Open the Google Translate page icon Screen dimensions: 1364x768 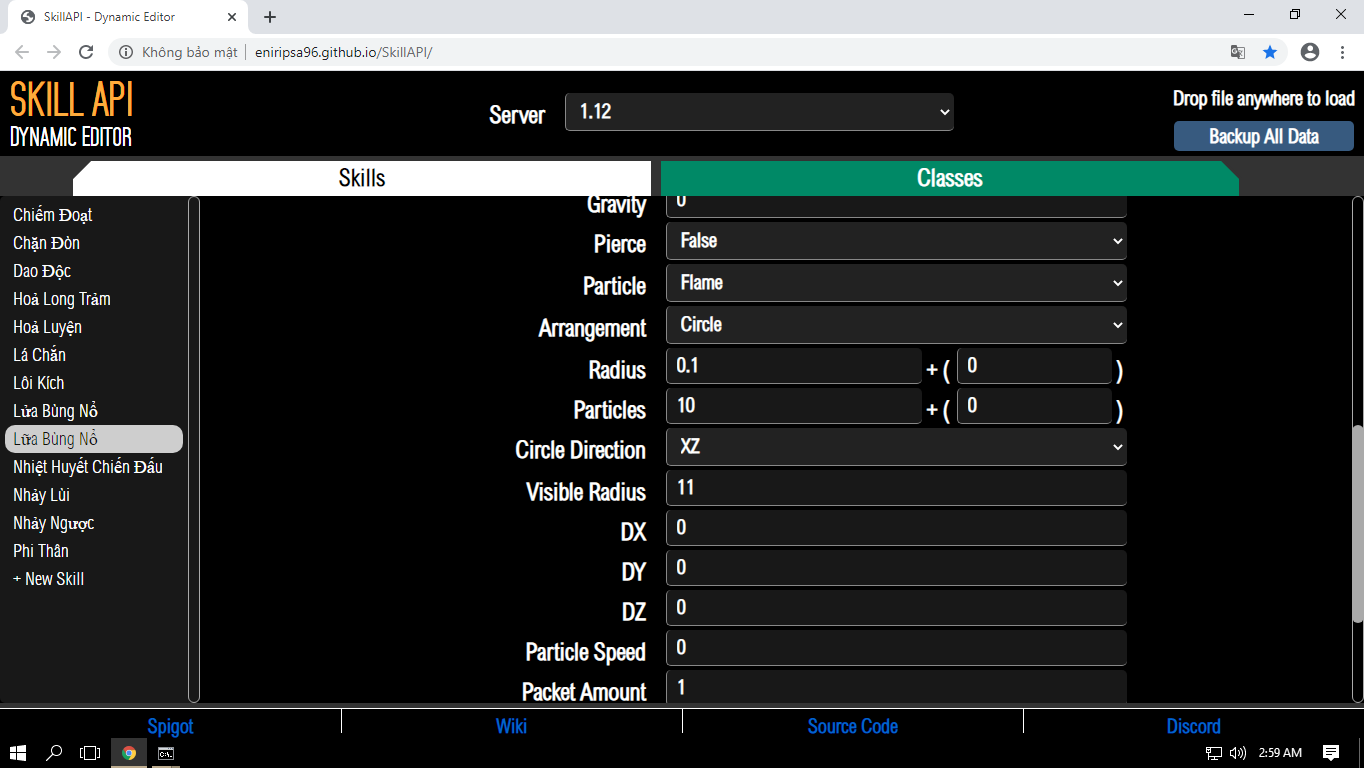[x=1238, y=52]
